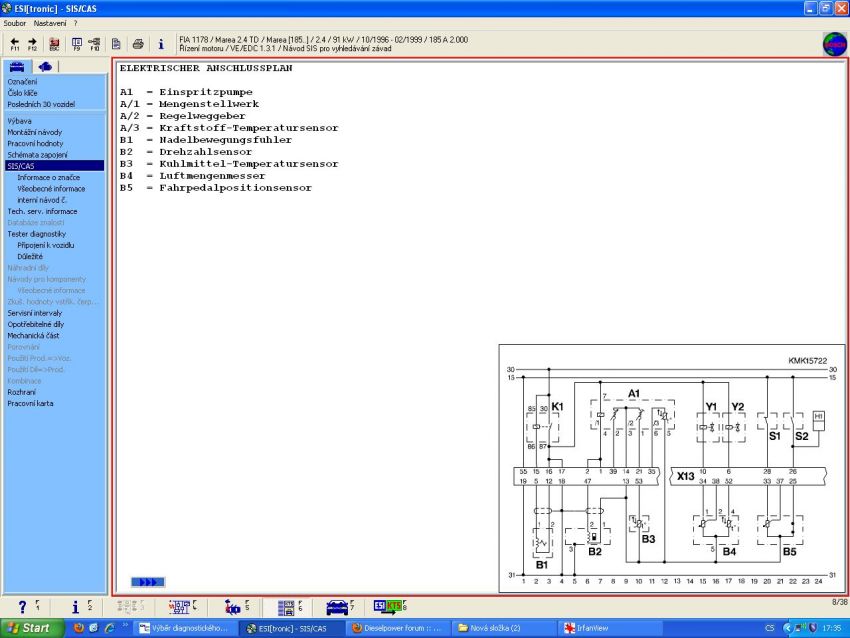Image resolution: width=850 pixels, height=638 pixels.
Task: Go back with the F11 arrow
Action: click(15, 44)
